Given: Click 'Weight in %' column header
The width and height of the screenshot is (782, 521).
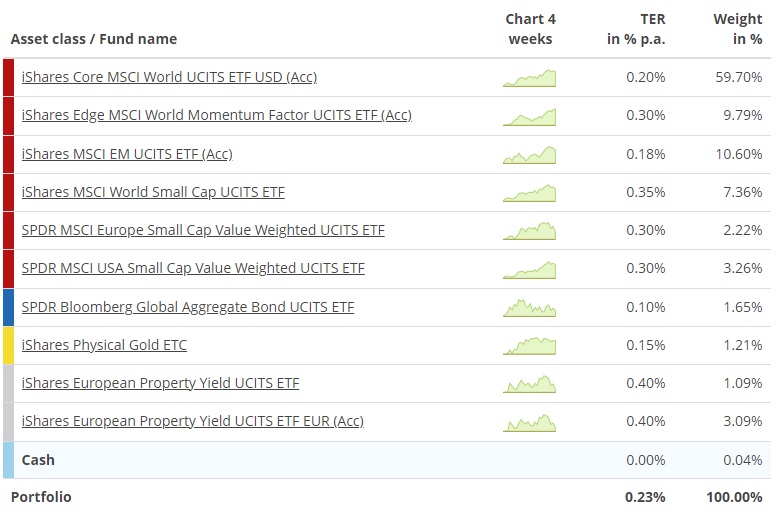Looking at the screenshot, I should (x=738, y=29).
